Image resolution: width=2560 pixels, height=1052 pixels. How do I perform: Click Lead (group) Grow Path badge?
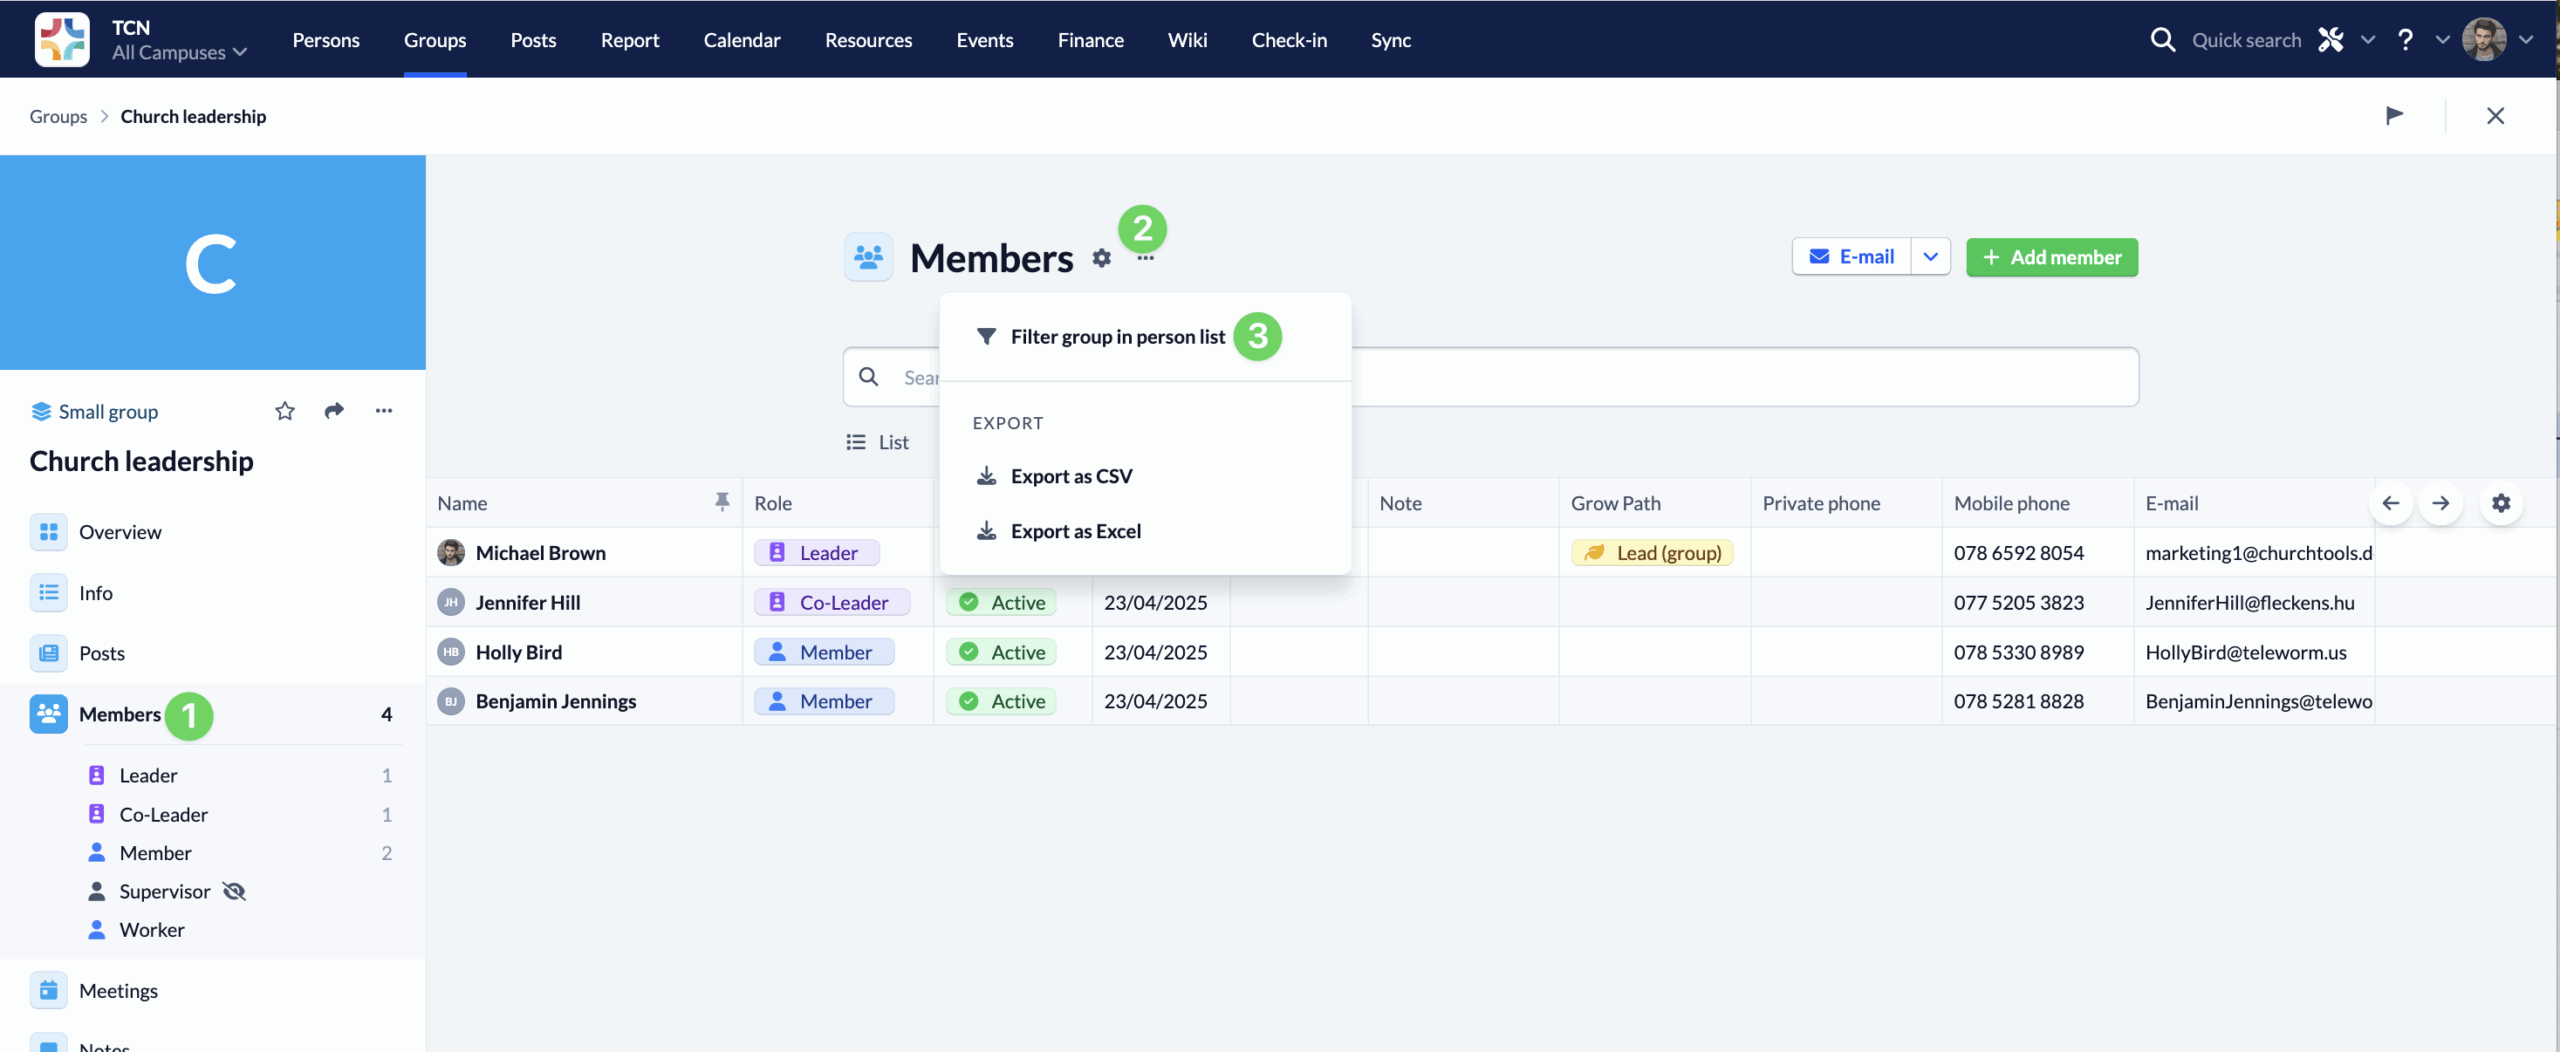pos(1652,553)
